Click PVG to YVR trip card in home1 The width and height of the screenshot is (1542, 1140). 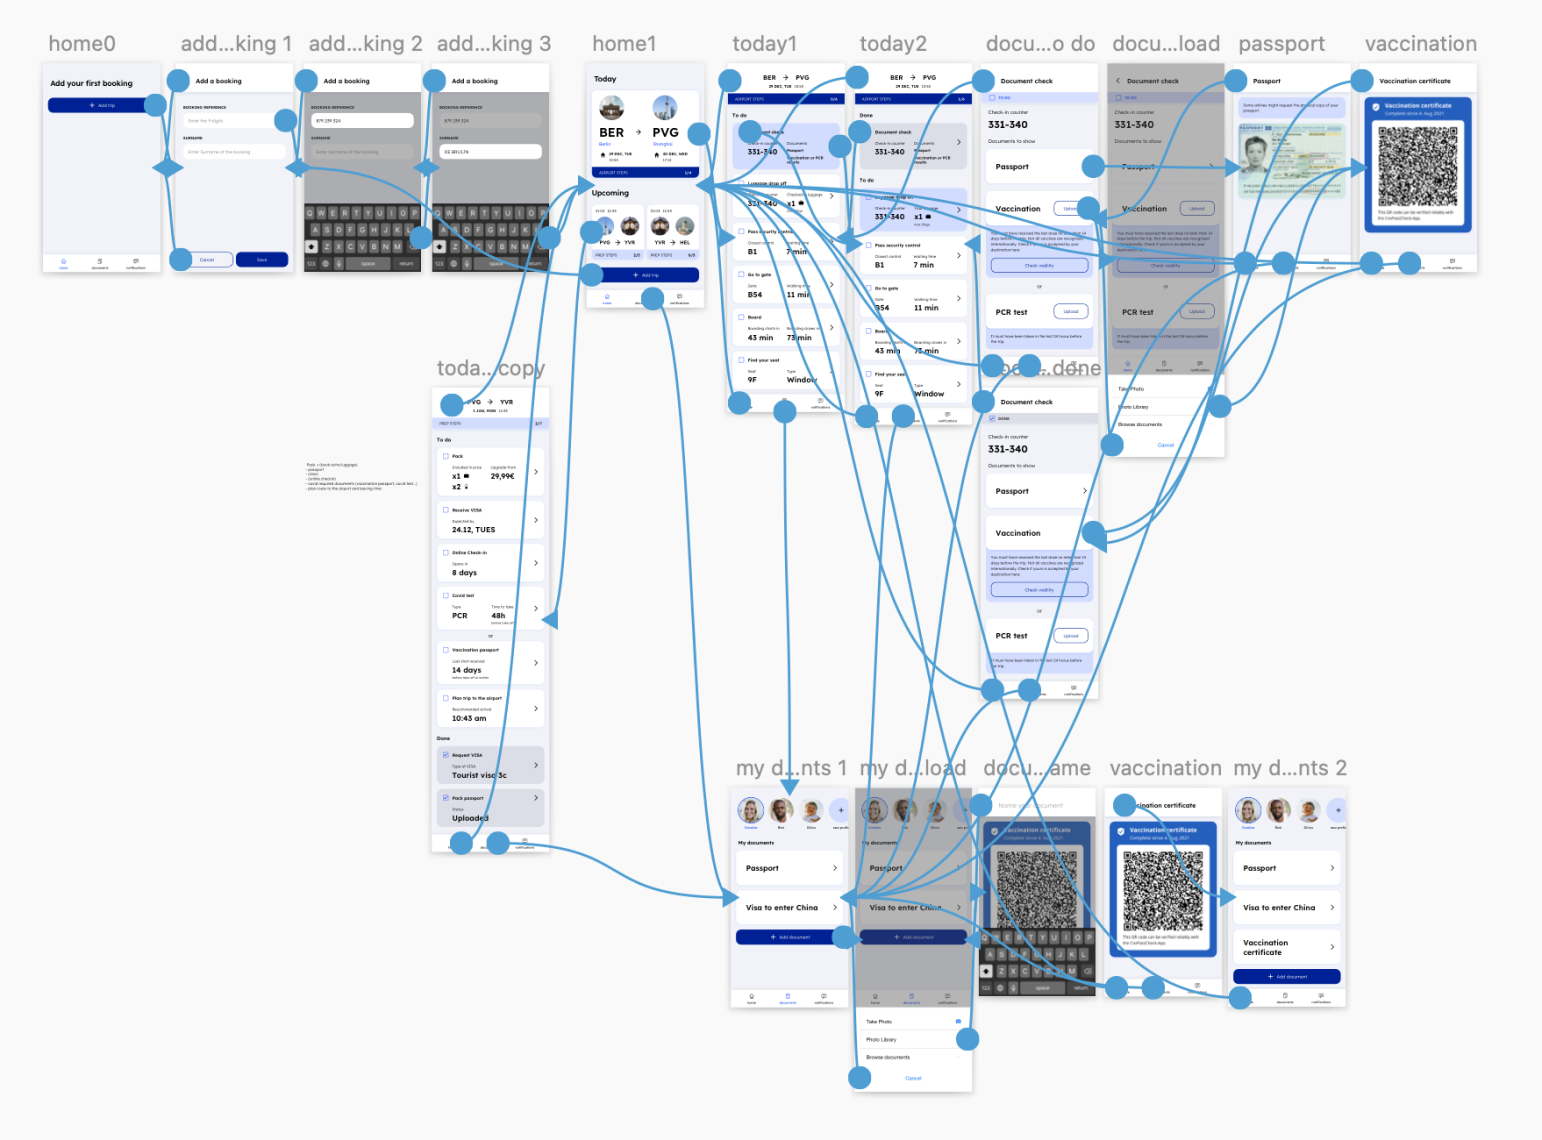click(617, 231)
